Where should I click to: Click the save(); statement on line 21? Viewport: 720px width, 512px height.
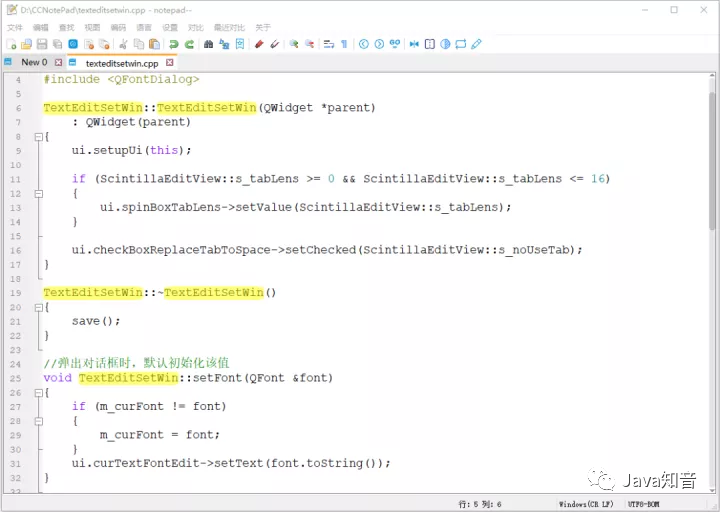[96, 321]
